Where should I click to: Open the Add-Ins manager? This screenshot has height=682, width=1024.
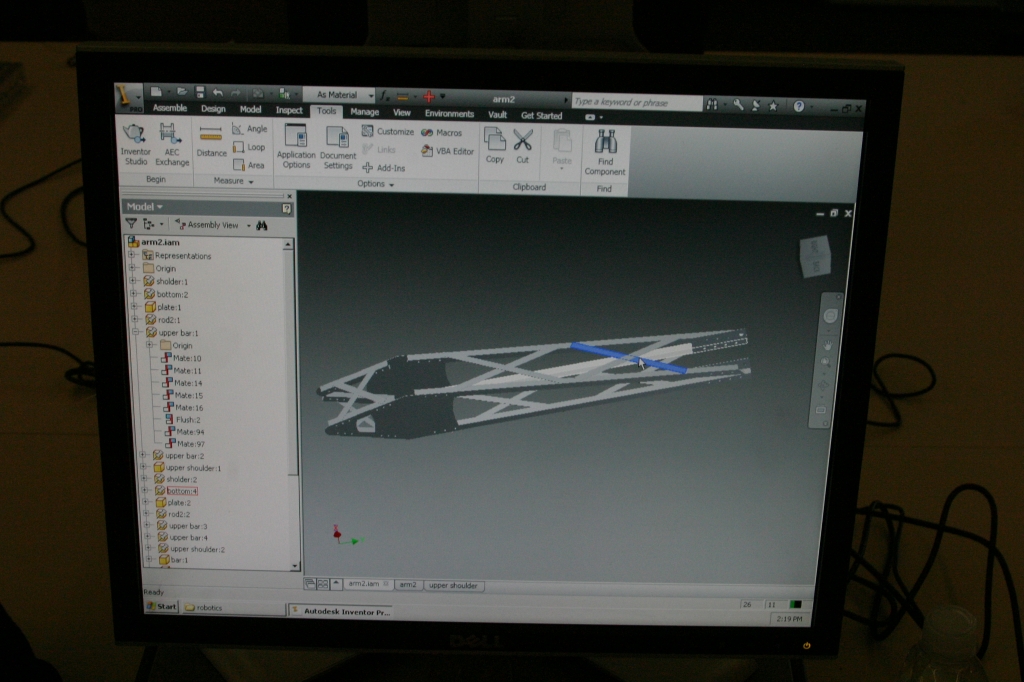point(384,168)
